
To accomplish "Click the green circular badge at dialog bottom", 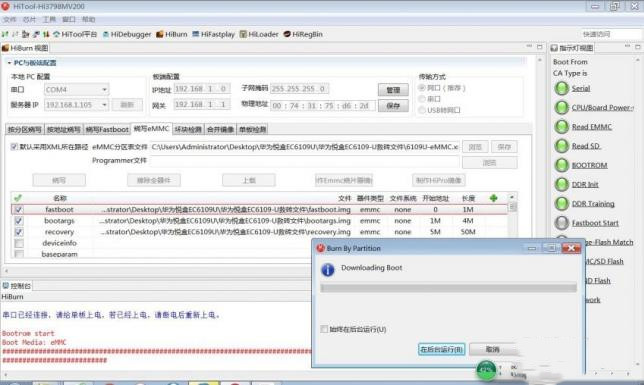I will click(486, 370).
